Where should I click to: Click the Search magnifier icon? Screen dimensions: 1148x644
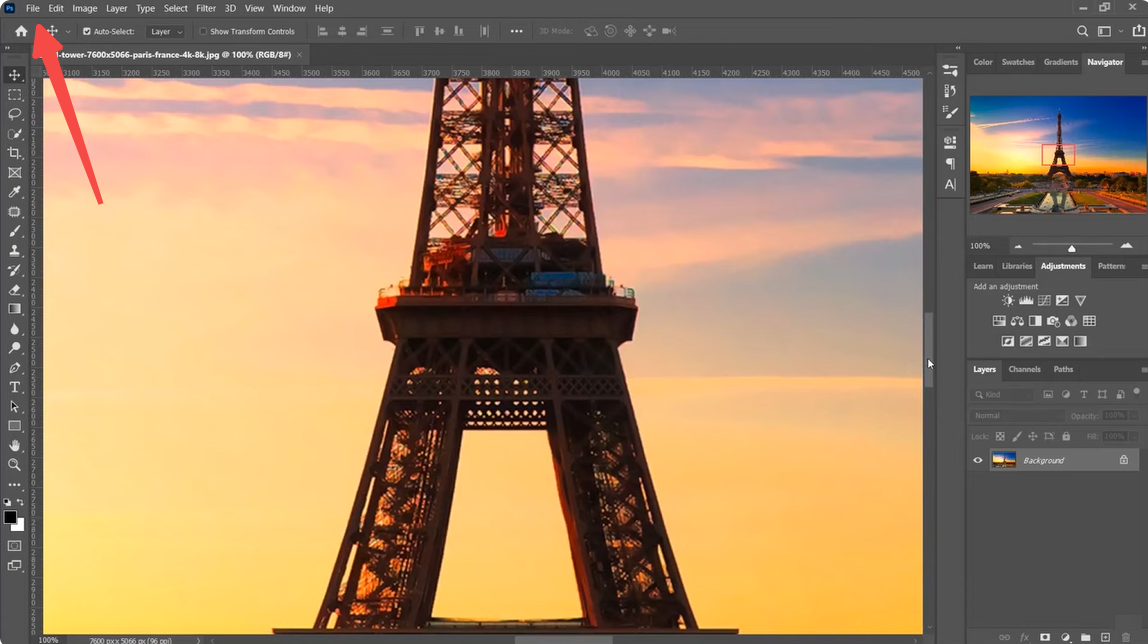click(x=1082, y=31)
